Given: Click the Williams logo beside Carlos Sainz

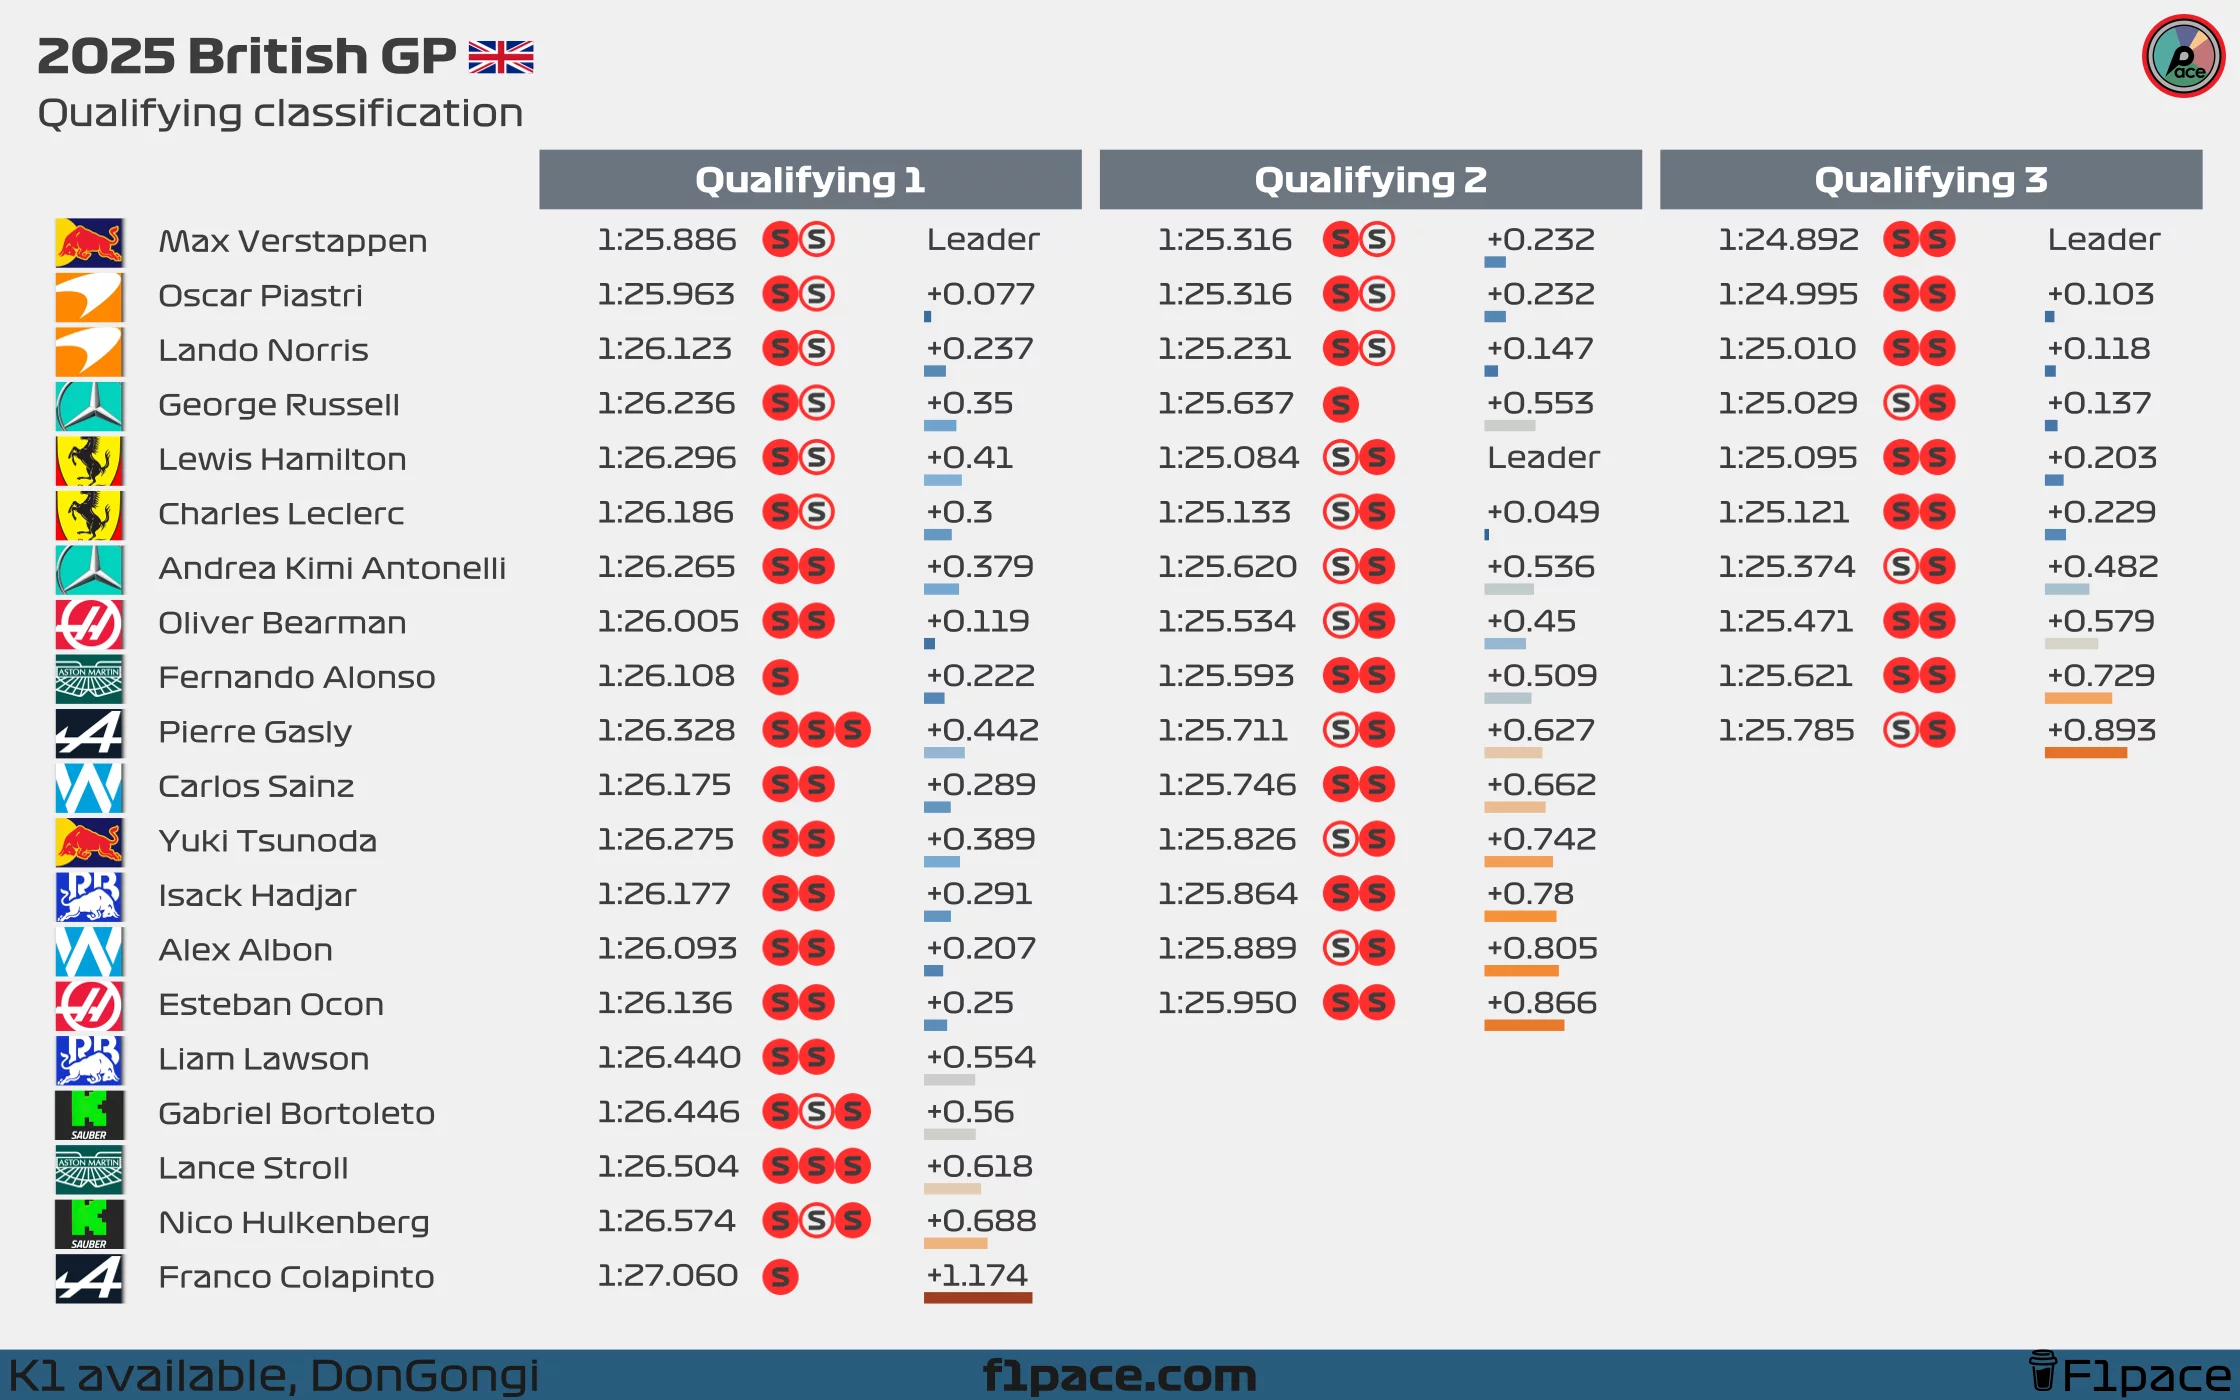Looking at the screenshot, I should coord(89,787).
